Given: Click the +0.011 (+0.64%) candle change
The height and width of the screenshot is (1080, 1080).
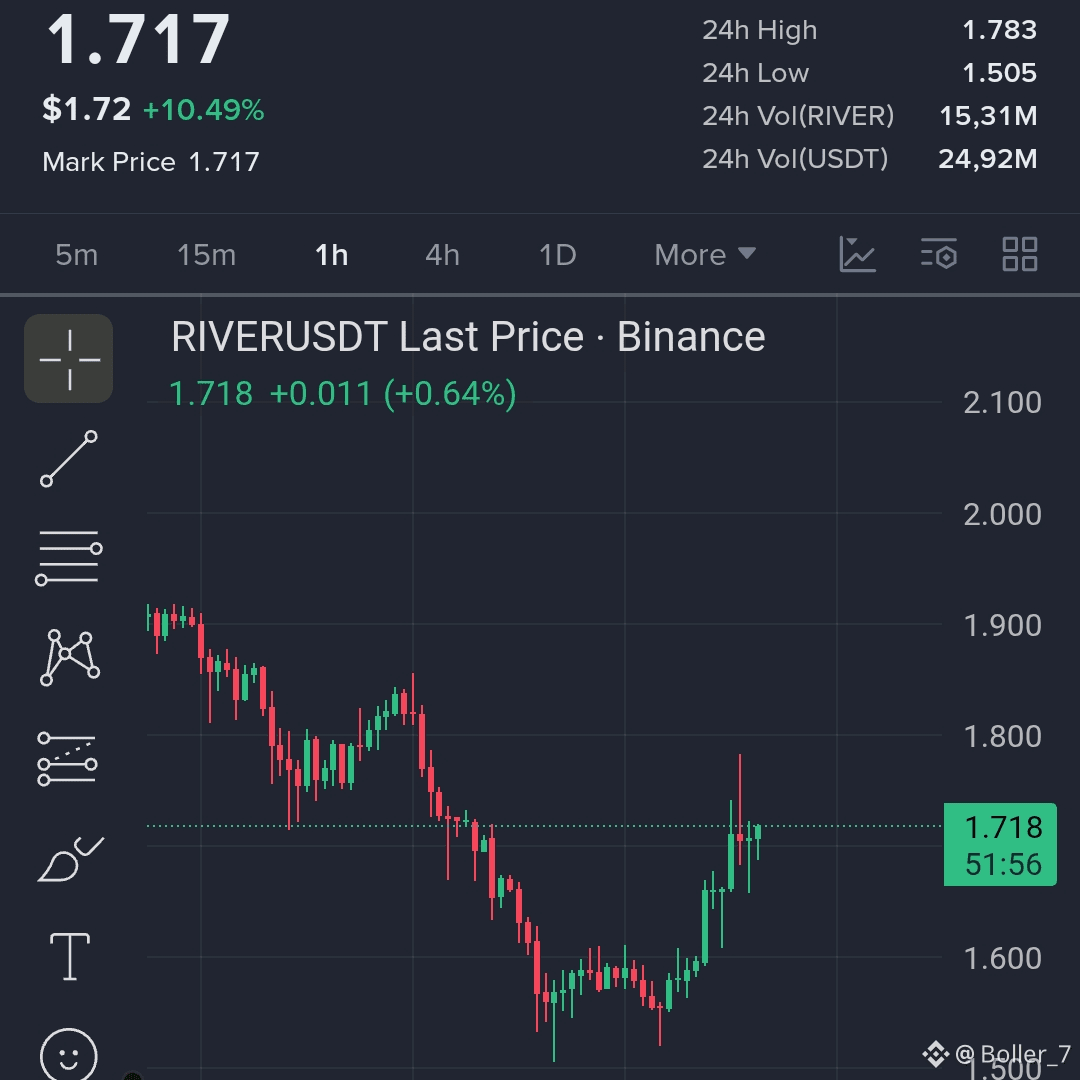Looking at the screenshot, I should pyautogui.click(x=393, y=394).
